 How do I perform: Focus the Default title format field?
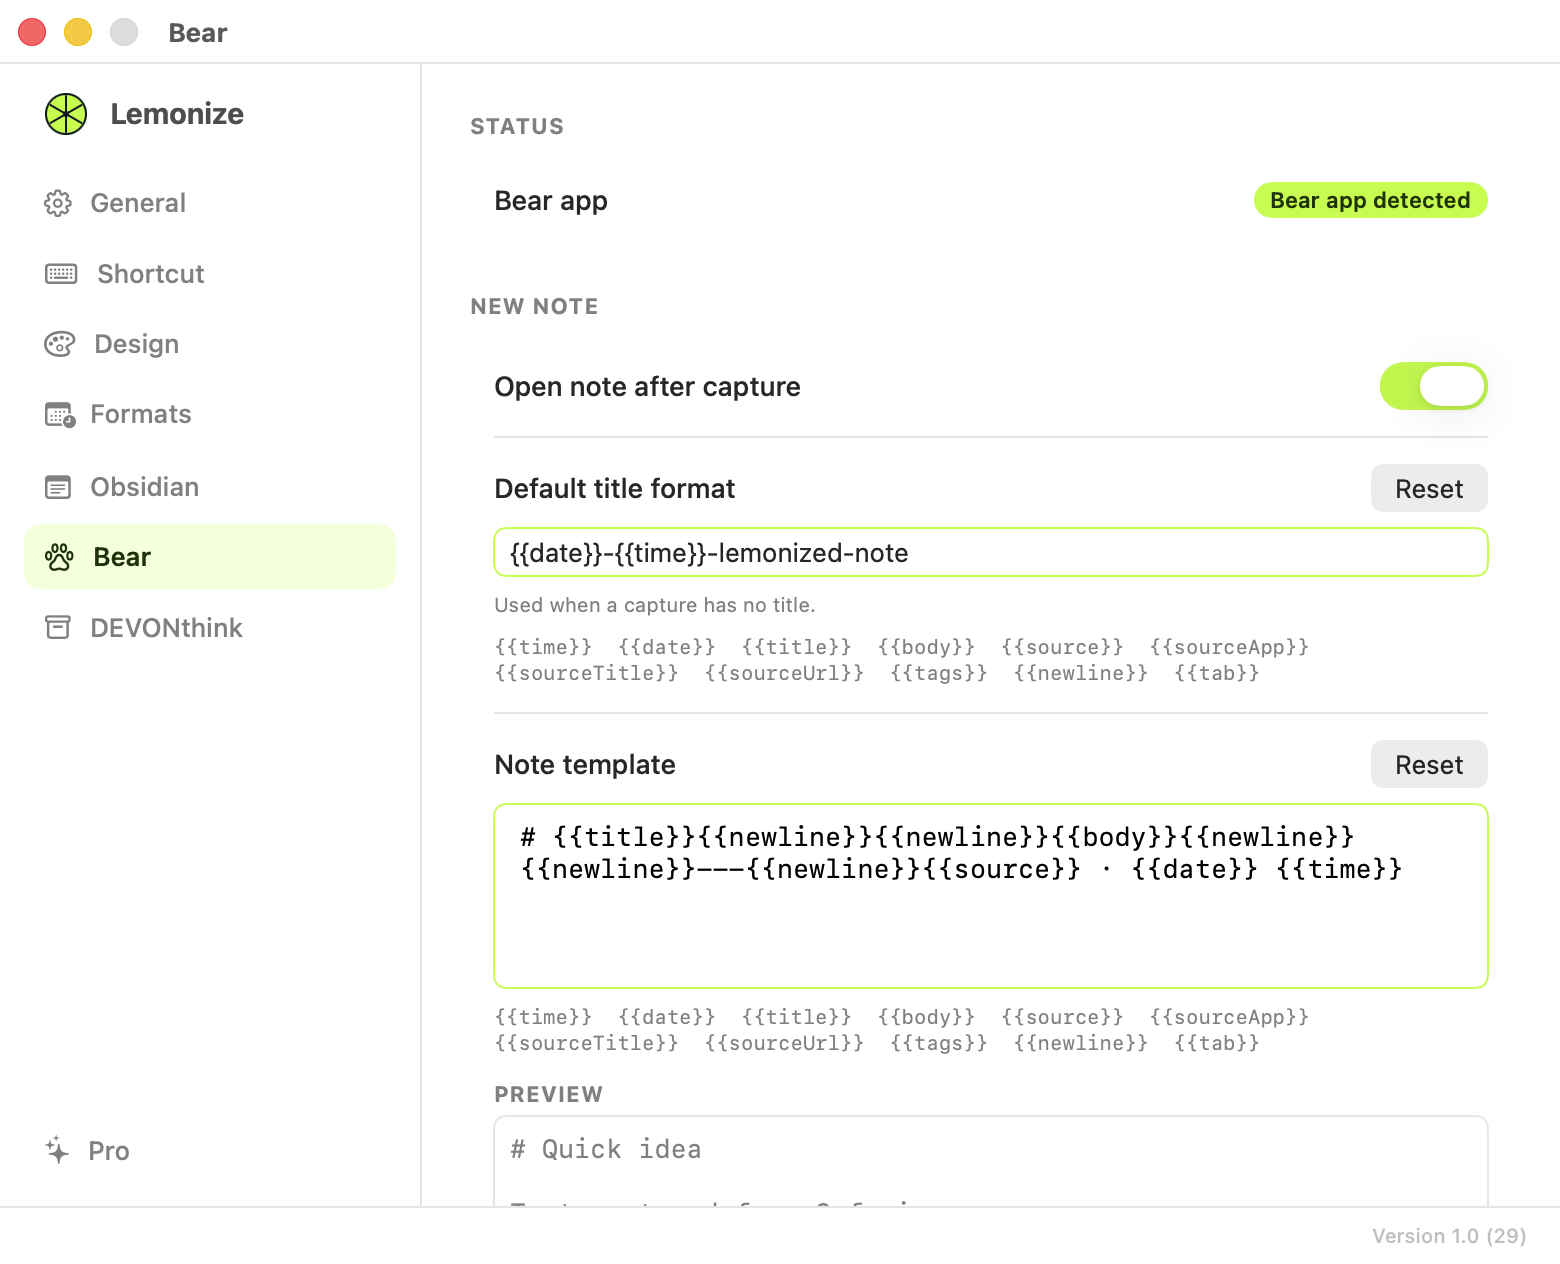(991, 553)
